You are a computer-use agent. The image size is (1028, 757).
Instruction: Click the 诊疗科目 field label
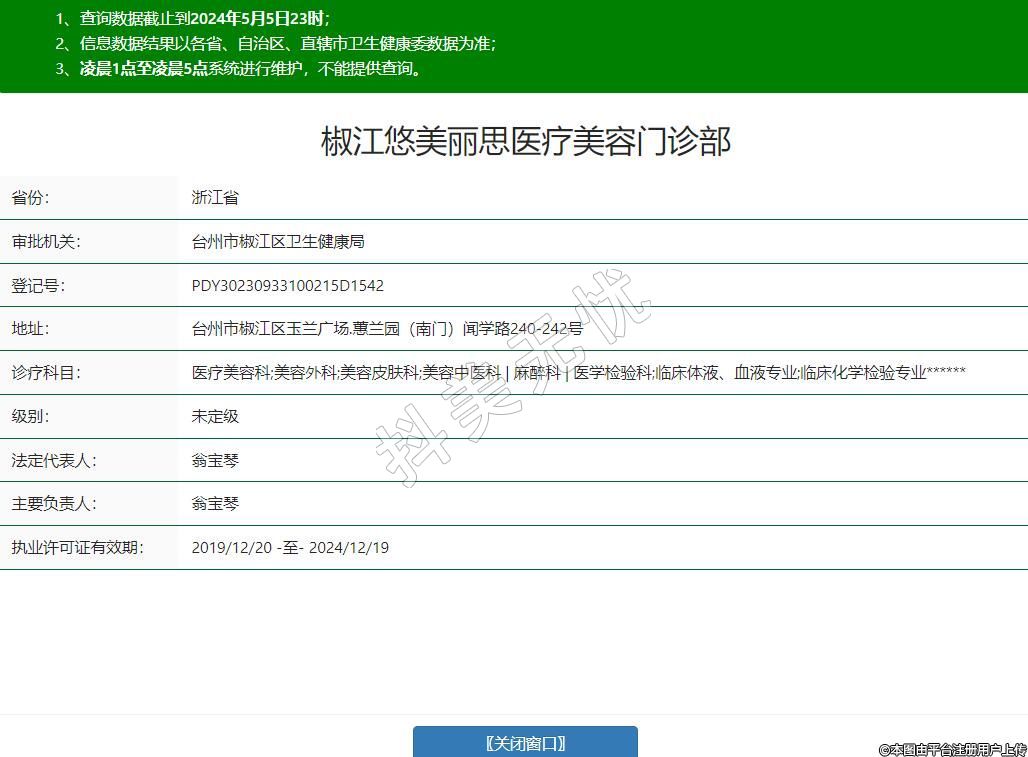click(45, 373)
